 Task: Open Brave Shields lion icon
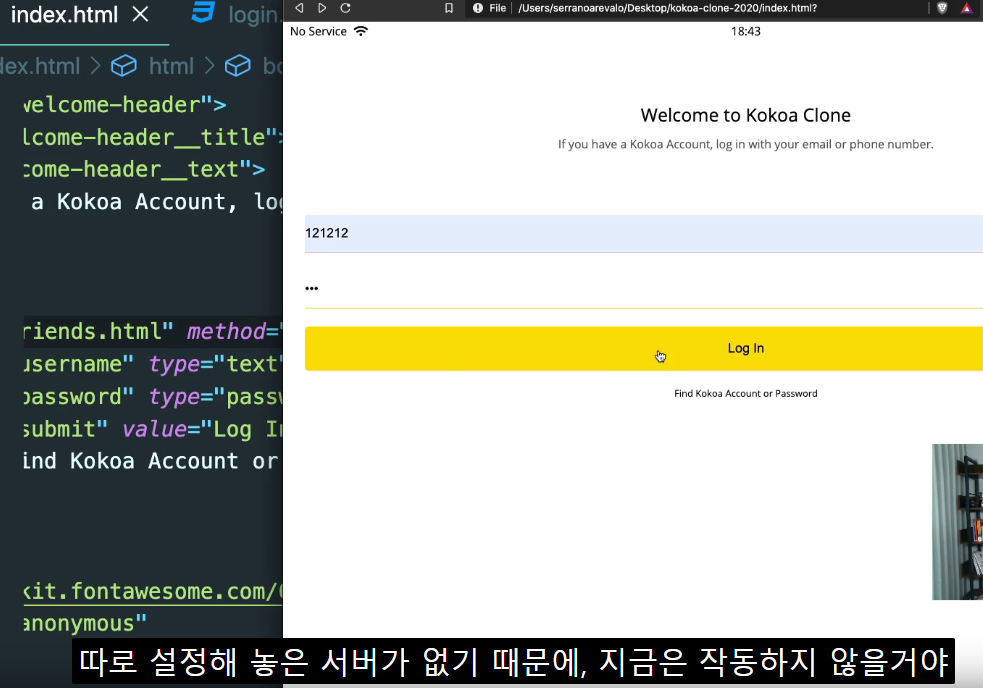(x=942, y=8)
